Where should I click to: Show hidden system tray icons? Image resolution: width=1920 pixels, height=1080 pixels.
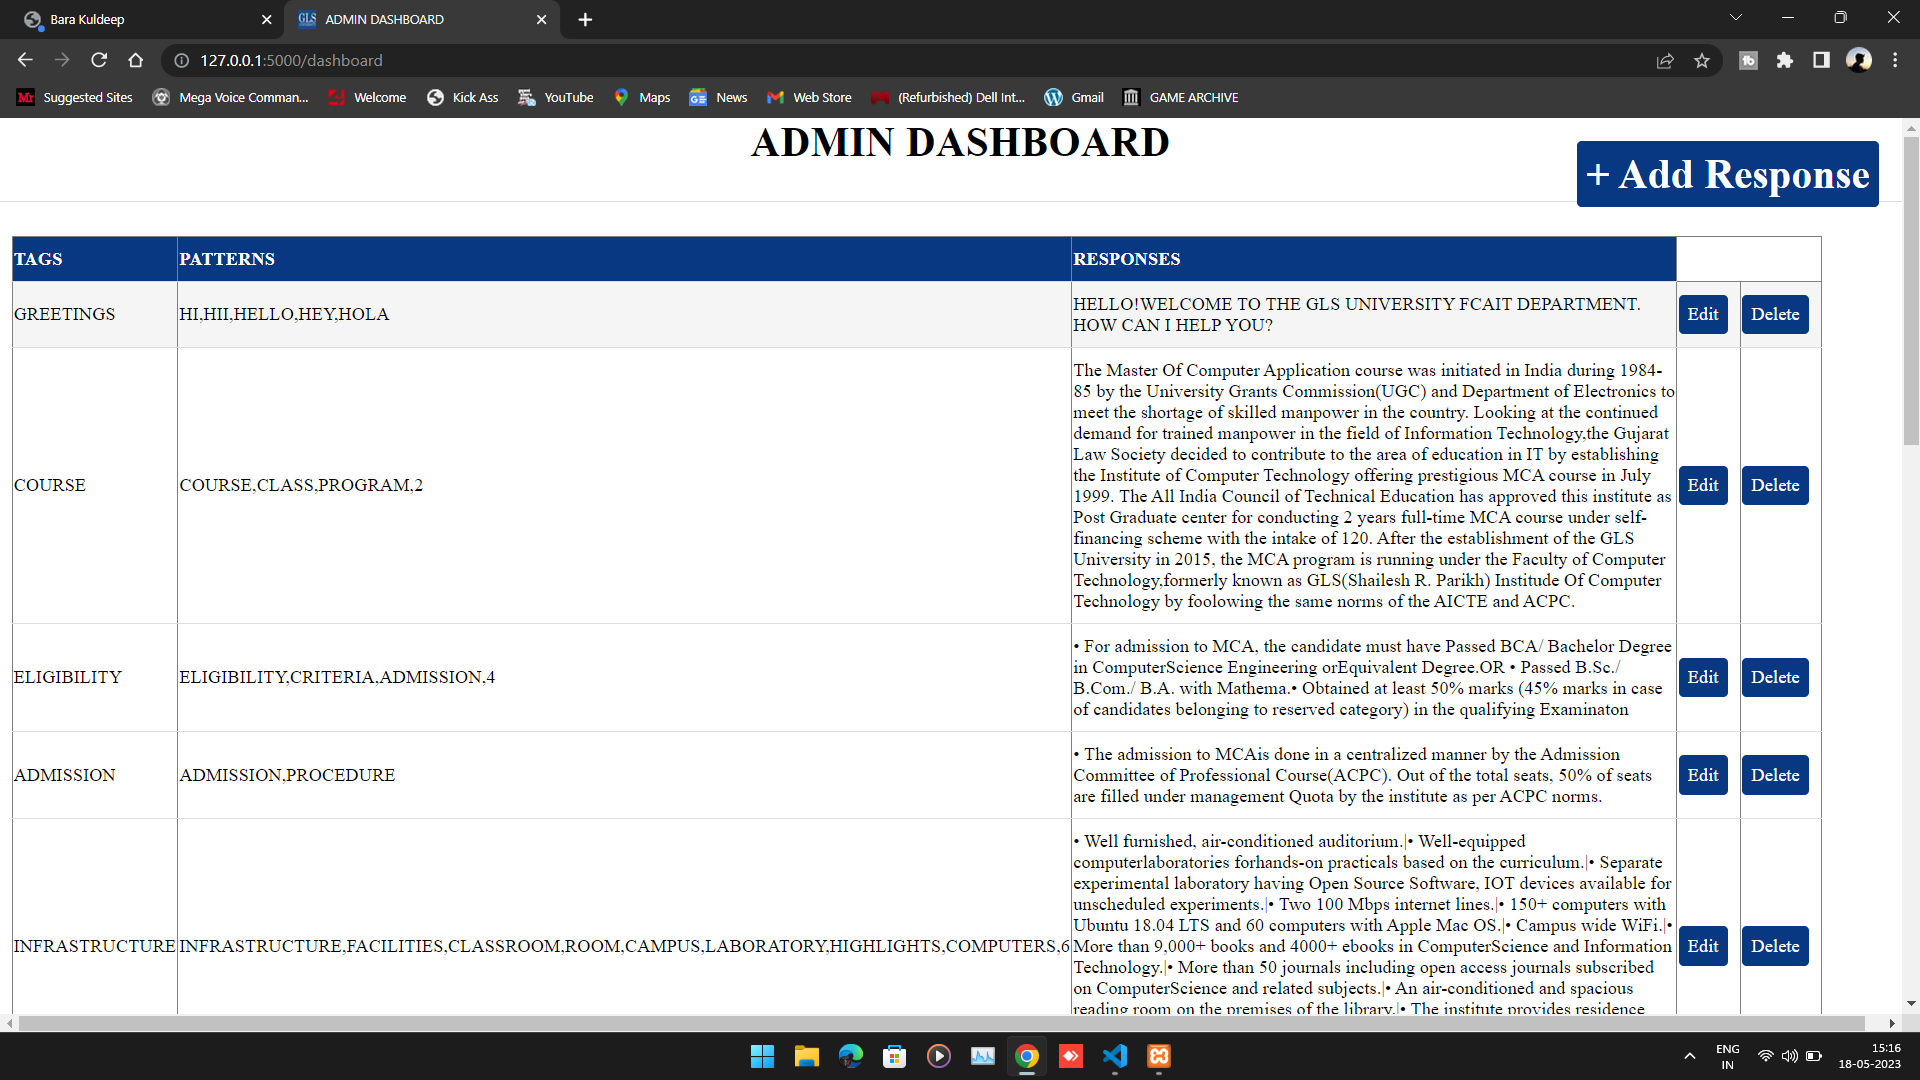coord(1690,1056)
